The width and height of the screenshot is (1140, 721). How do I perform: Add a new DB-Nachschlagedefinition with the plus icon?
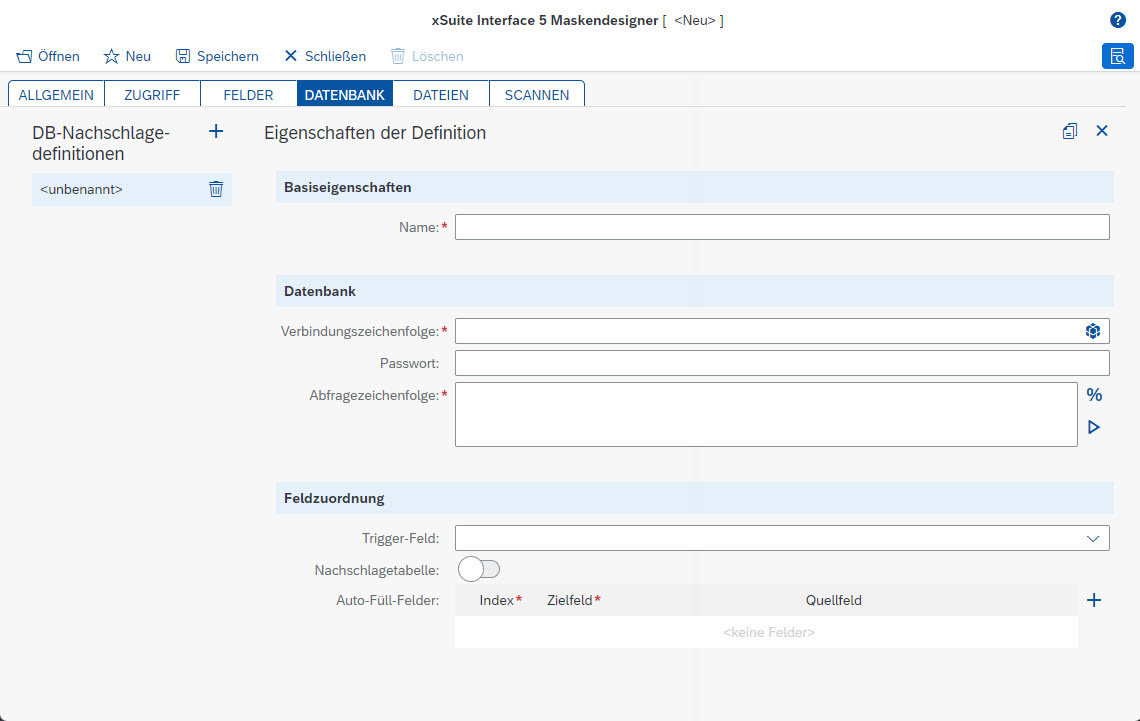point(215,130)
